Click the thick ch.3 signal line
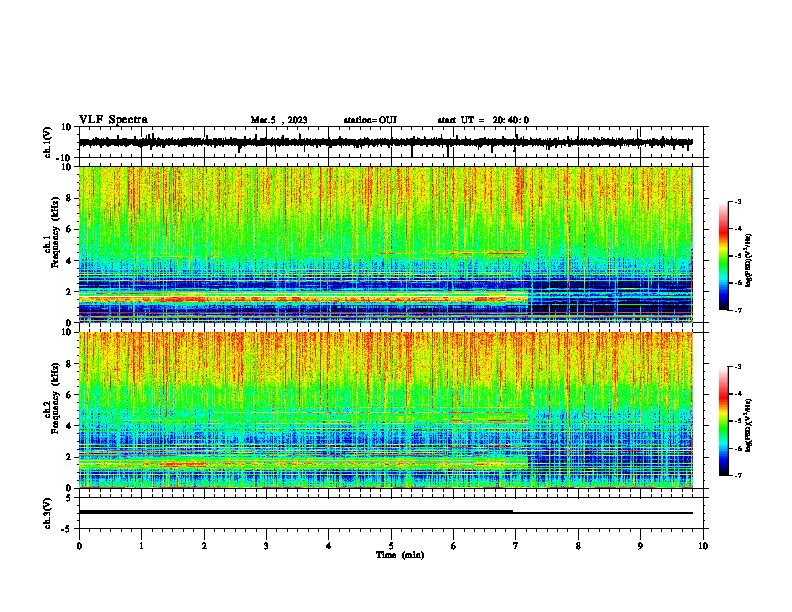 coord(296,512)
